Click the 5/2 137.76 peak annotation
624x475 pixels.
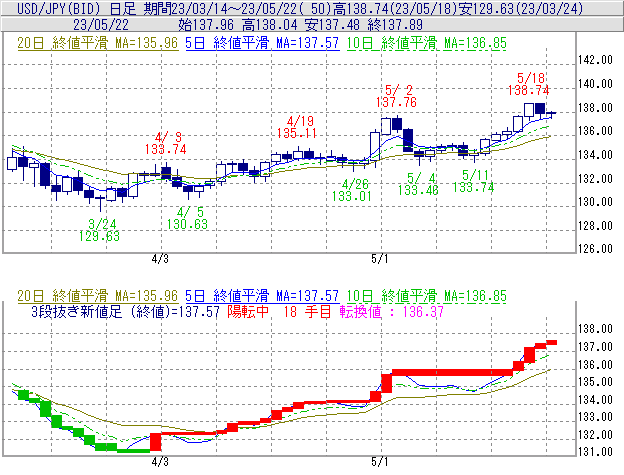tap(396, 96)
